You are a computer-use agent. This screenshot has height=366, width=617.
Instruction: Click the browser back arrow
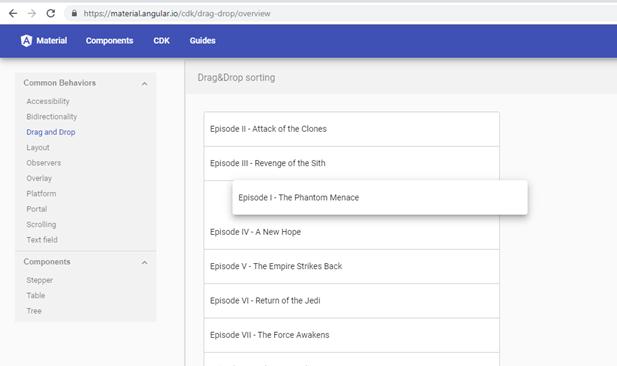pyautogui.click(x=13, y=13)
